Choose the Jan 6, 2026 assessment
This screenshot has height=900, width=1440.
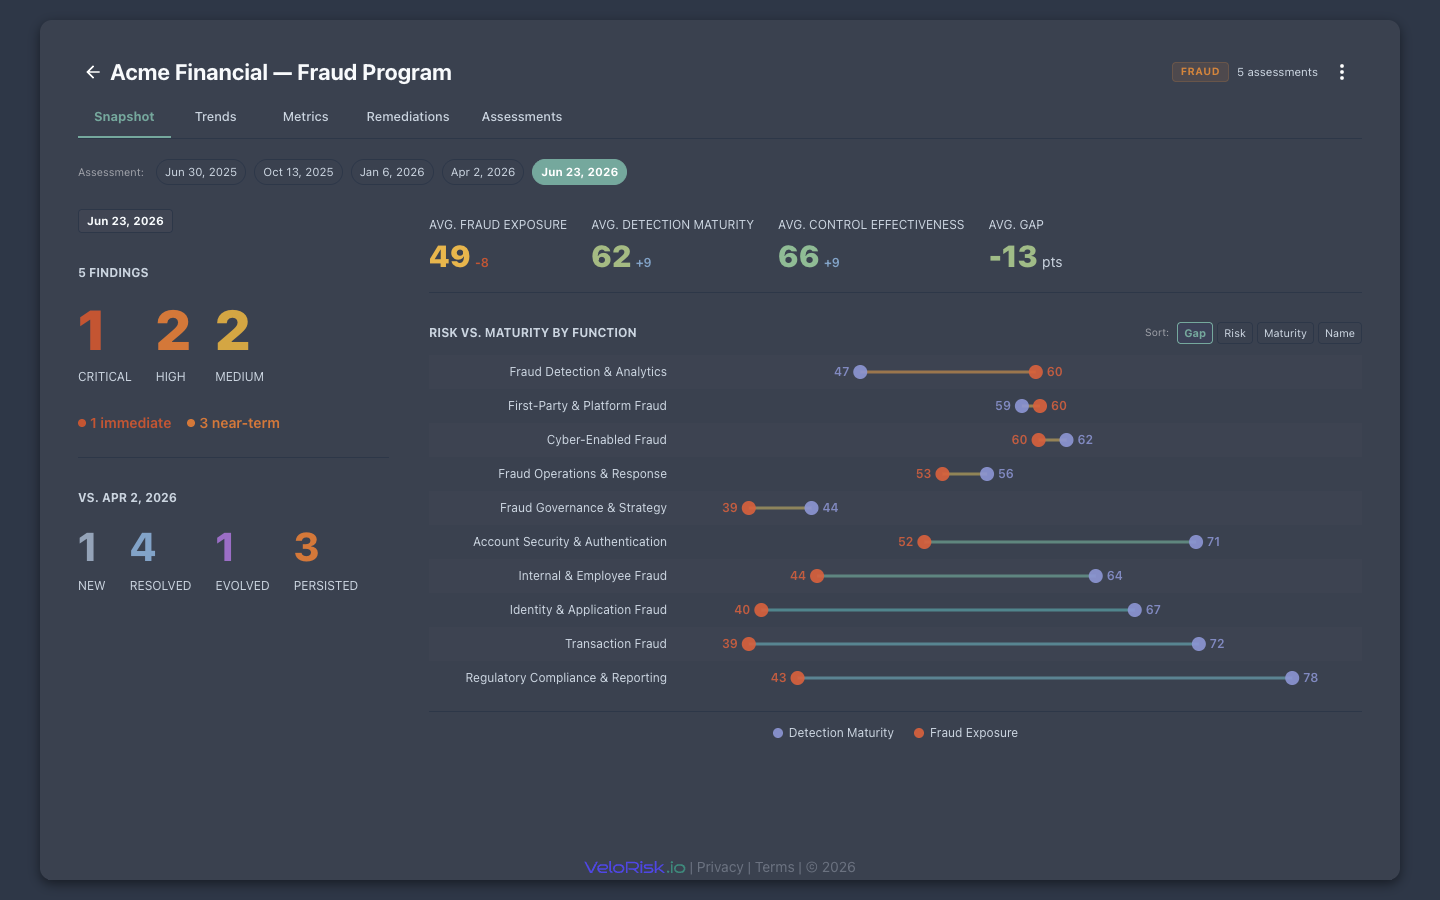pyautogui.click(x=392, y=172)
